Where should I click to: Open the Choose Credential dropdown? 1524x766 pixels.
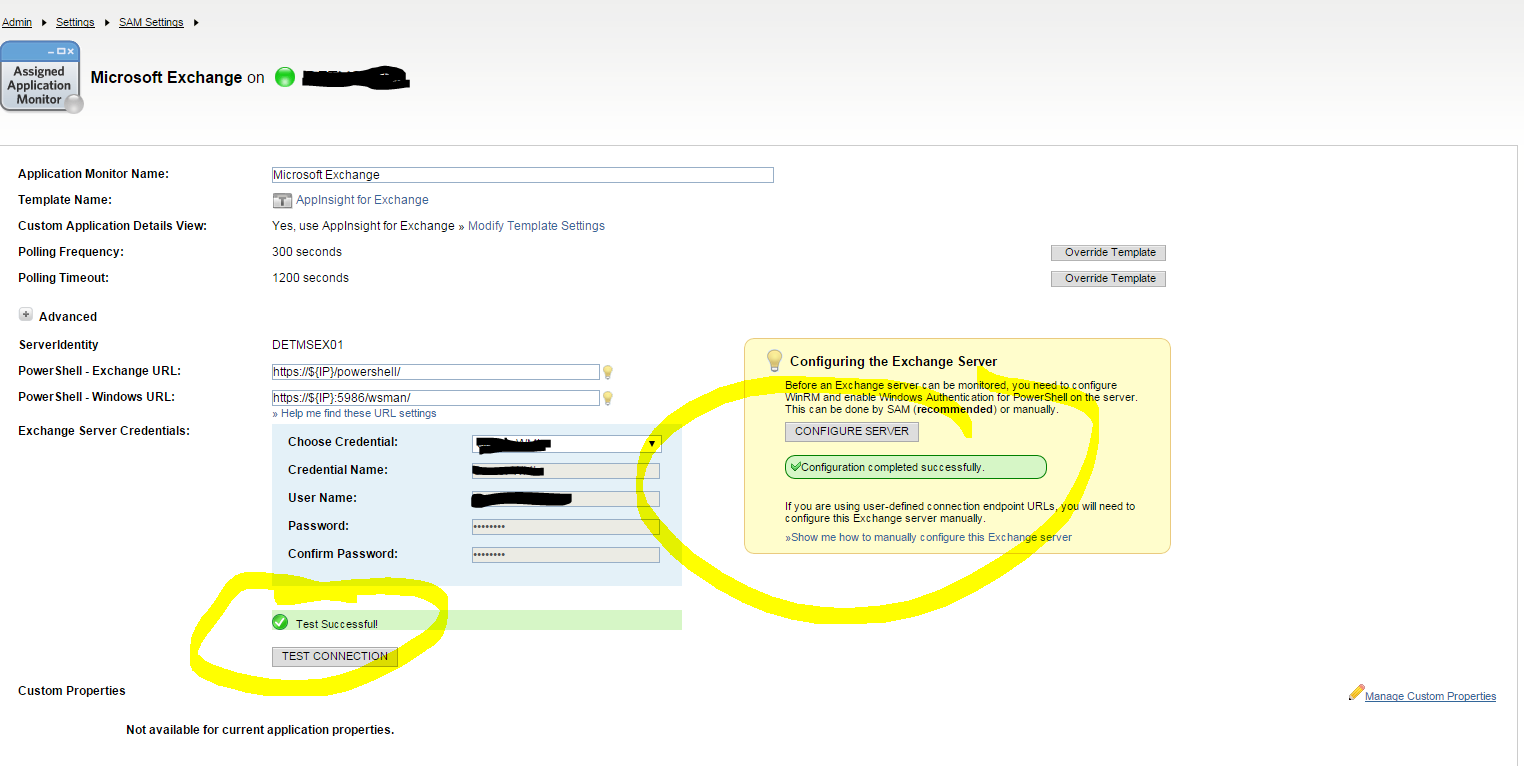[x=652, y=443]
